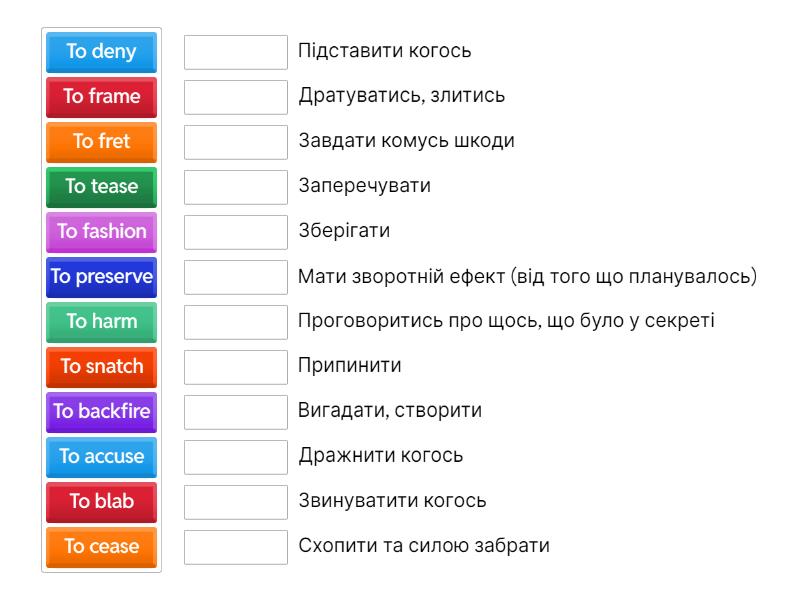This screenshot has height=600, width=800.
Task: Click the box next to 'Зберігати'
Action: click(x=235, y=232)
